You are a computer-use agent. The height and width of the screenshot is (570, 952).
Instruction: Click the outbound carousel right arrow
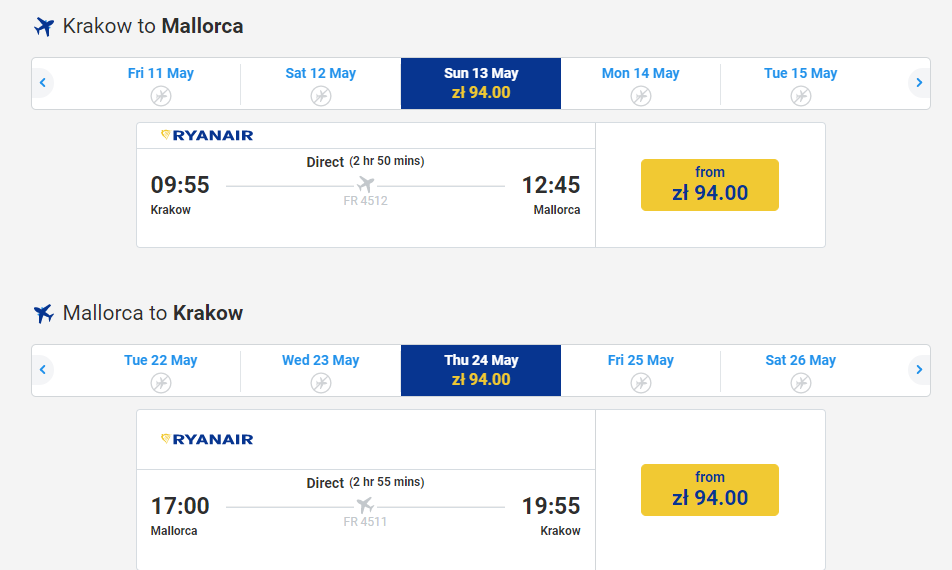click(919, 83)
